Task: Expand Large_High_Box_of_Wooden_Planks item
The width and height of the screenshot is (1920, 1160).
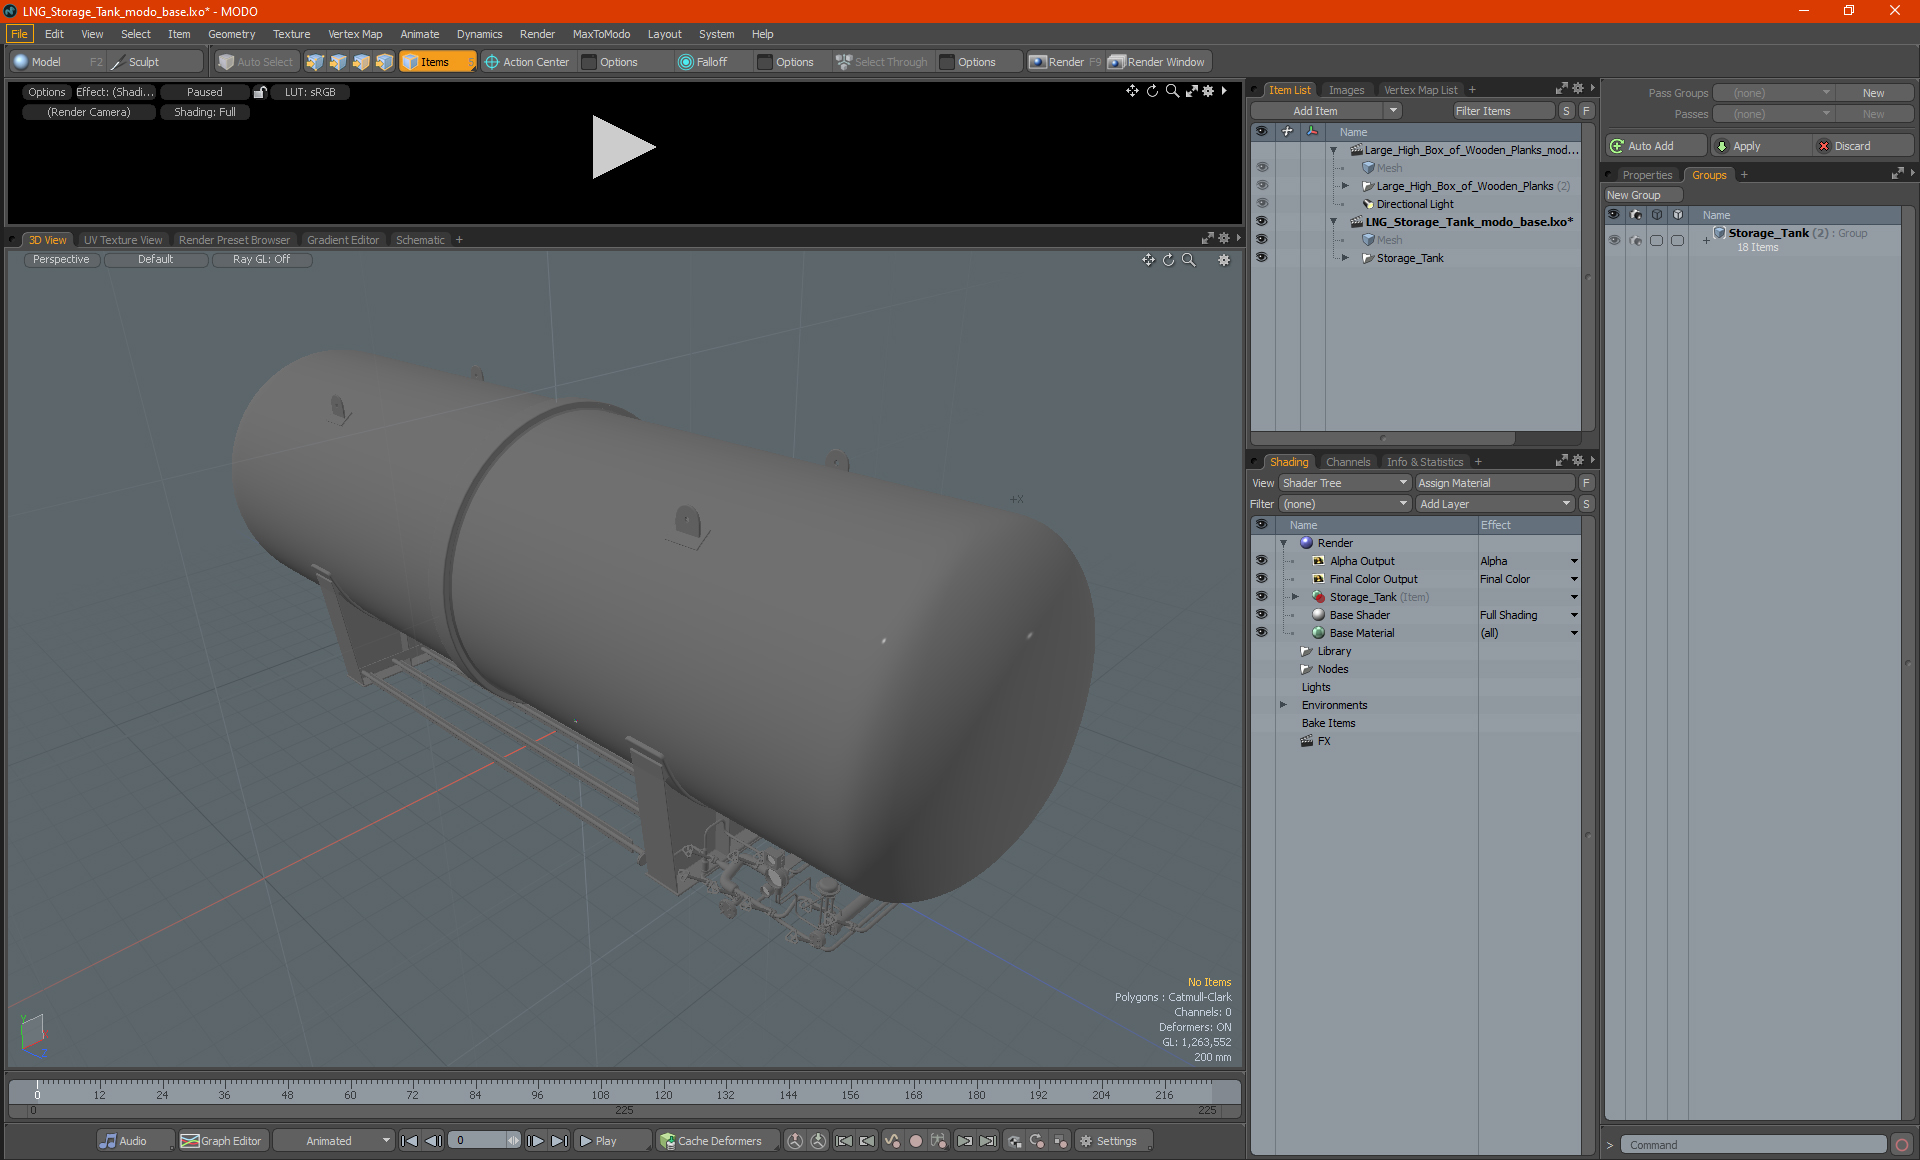Action: (1345, 186)
